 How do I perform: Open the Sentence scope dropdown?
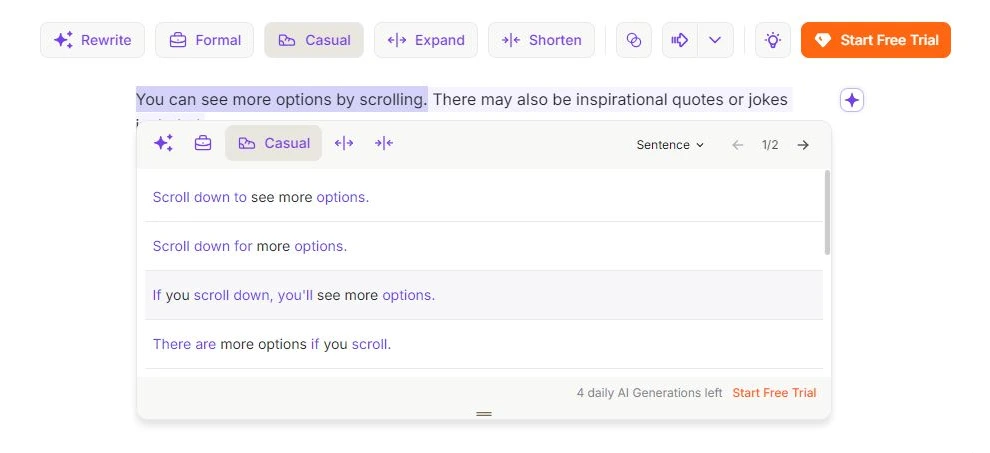670,145
